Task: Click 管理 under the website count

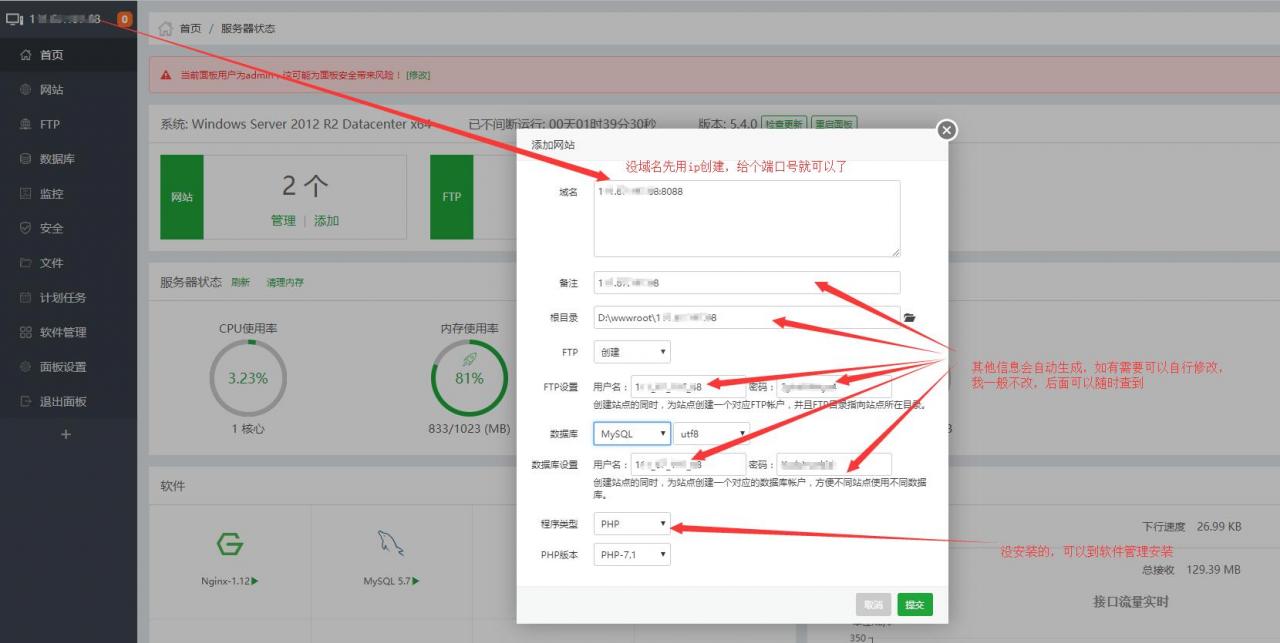Action: click(283, 220)
